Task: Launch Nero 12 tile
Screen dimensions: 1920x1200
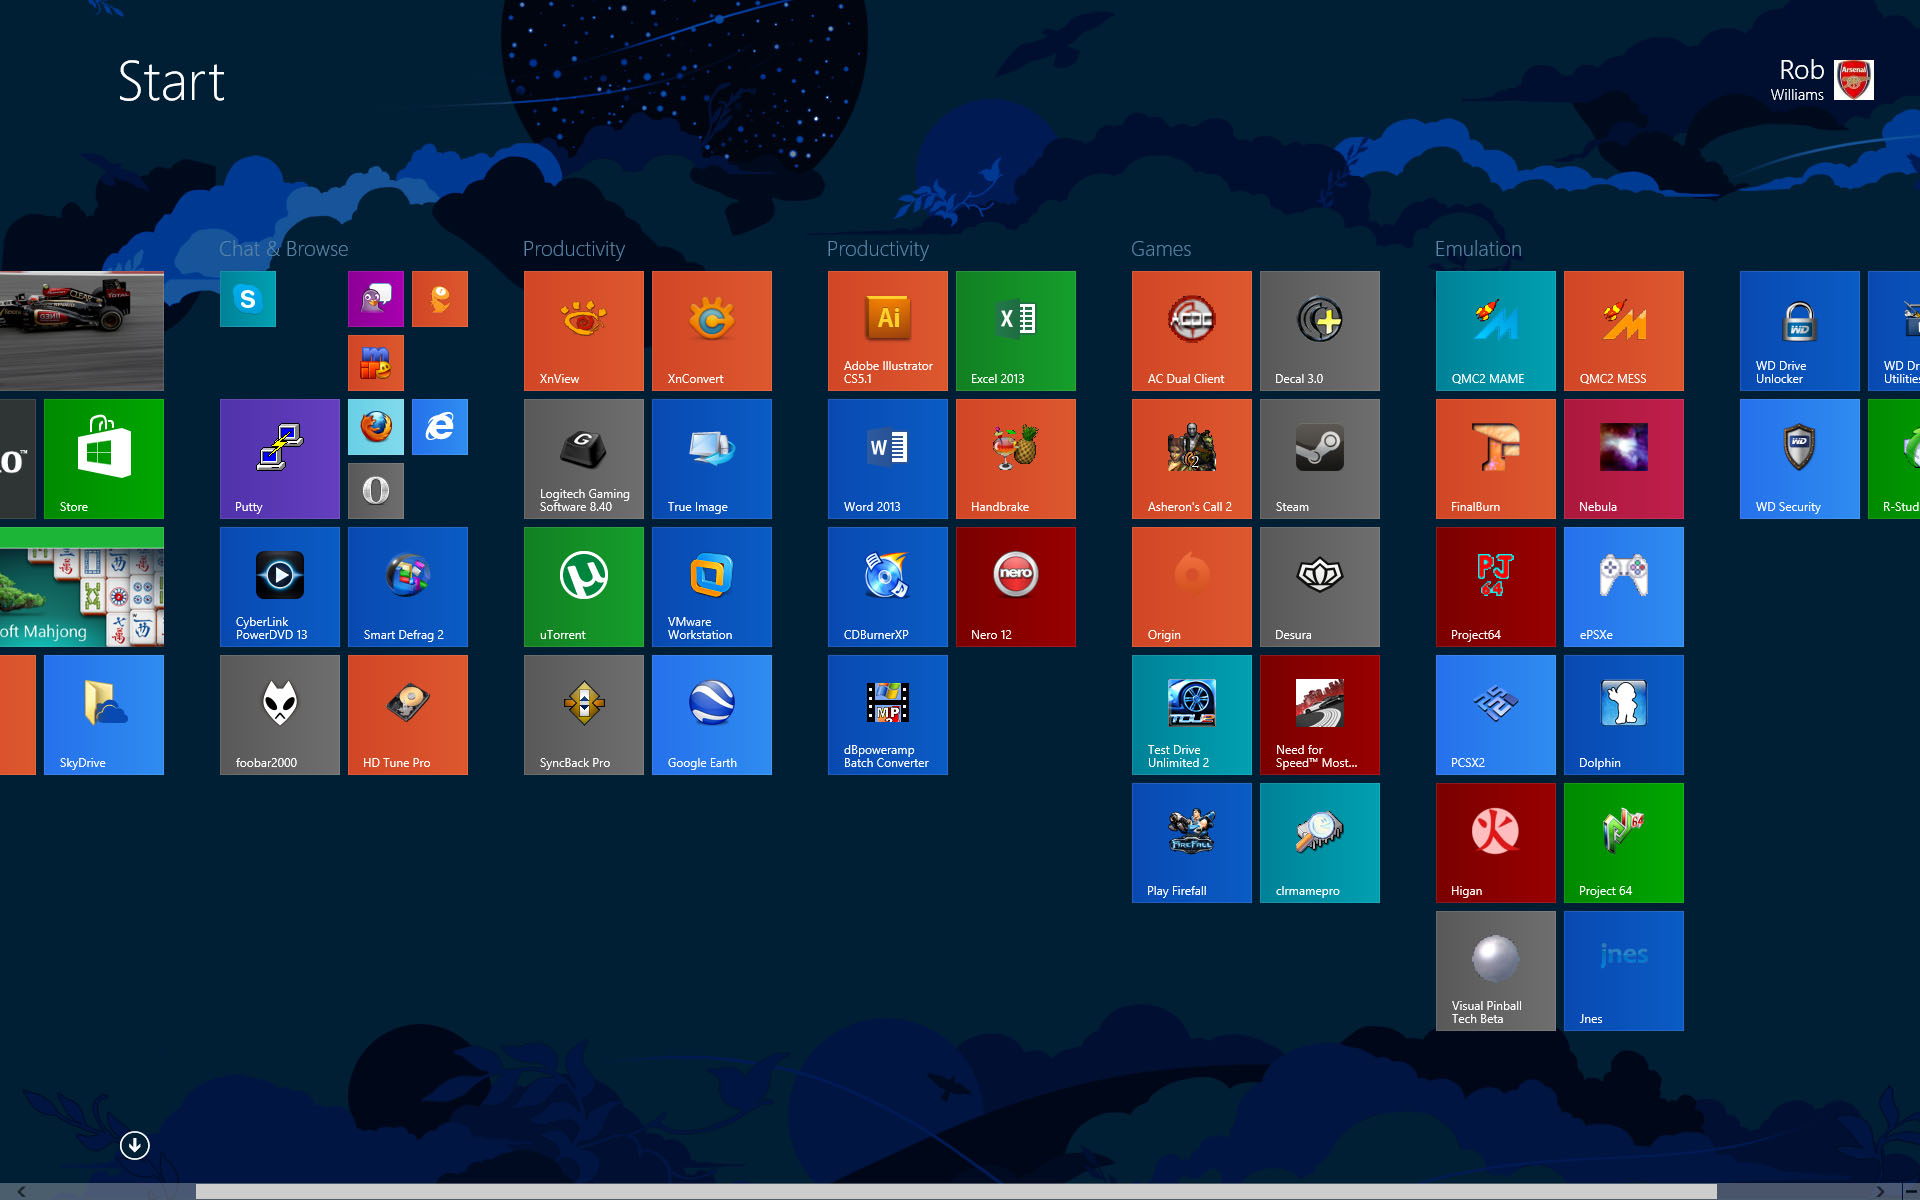Action: click(x=1016, y=587)
